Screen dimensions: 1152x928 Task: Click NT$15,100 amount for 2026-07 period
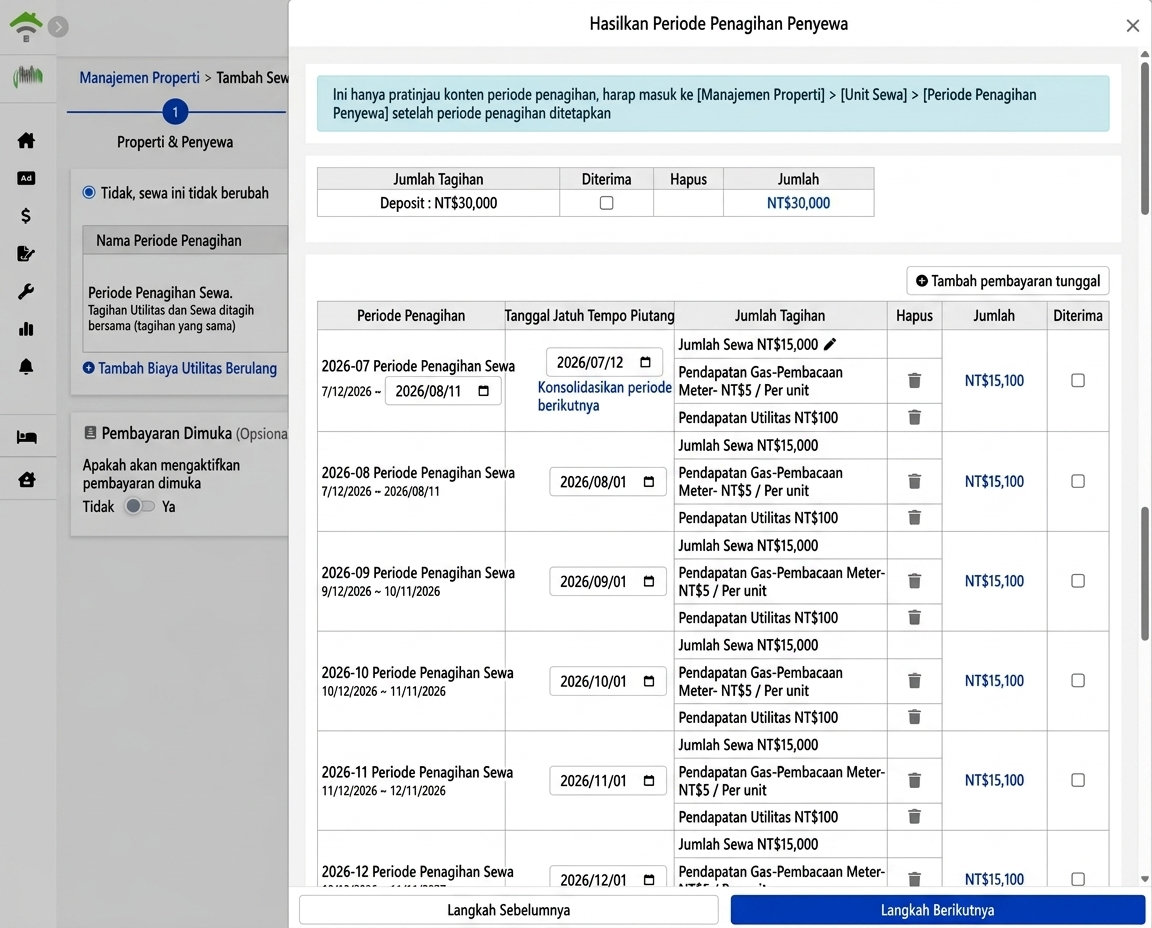click(994, 381)
